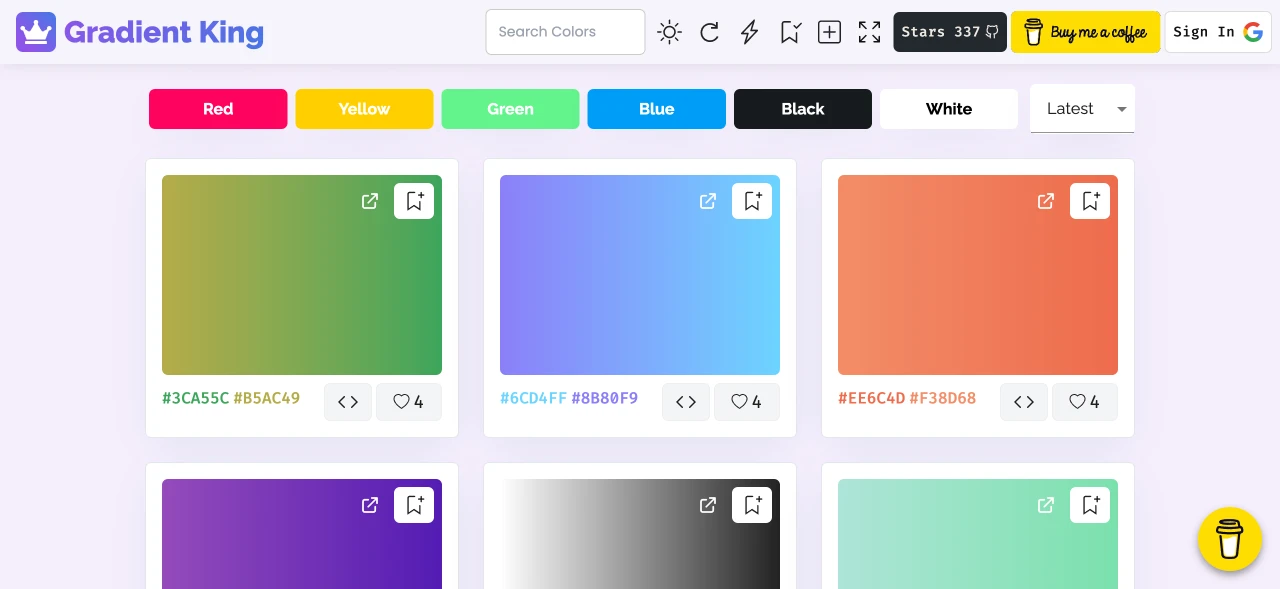Click the #6CD4FF color code
Viewport: 1280px width, 589px height.
coord(534,398)
